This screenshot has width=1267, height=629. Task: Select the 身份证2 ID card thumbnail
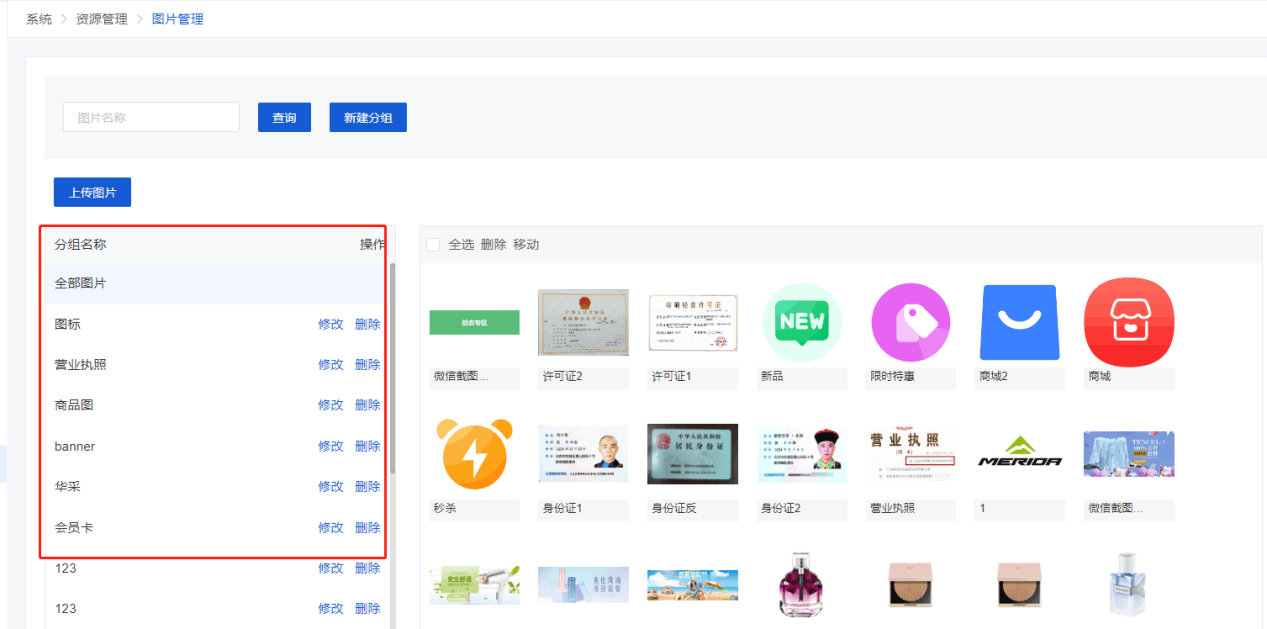802,453
